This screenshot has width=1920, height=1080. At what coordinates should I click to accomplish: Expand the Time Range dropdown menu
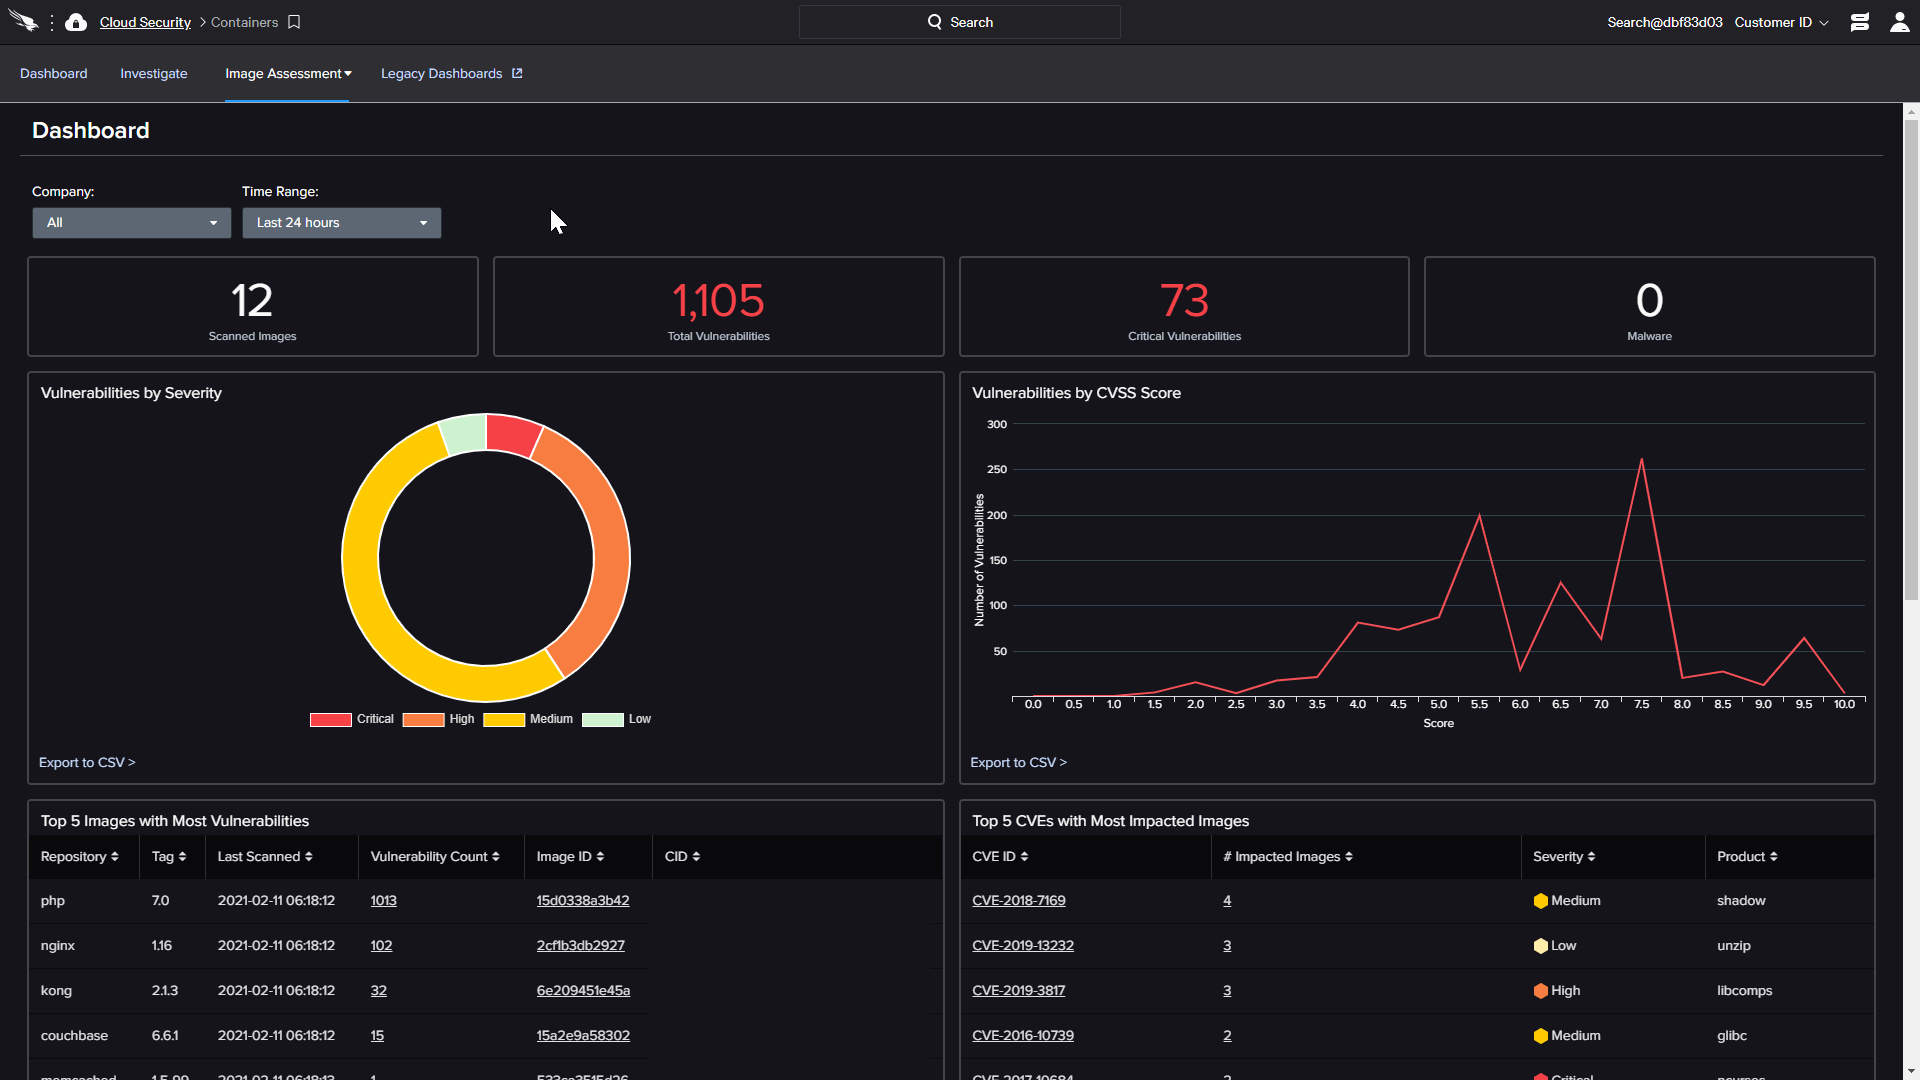340,222
